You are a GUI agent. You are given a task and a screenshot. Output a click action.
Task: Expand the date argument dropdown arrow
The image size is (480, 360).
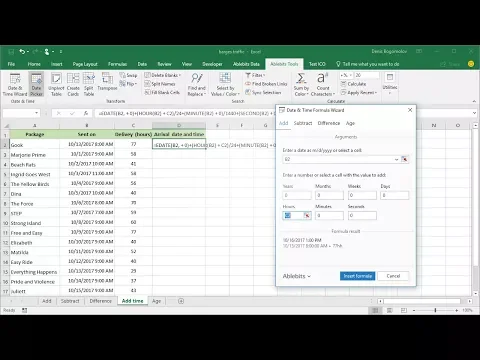pyautogui.click(x=396, y=159)
